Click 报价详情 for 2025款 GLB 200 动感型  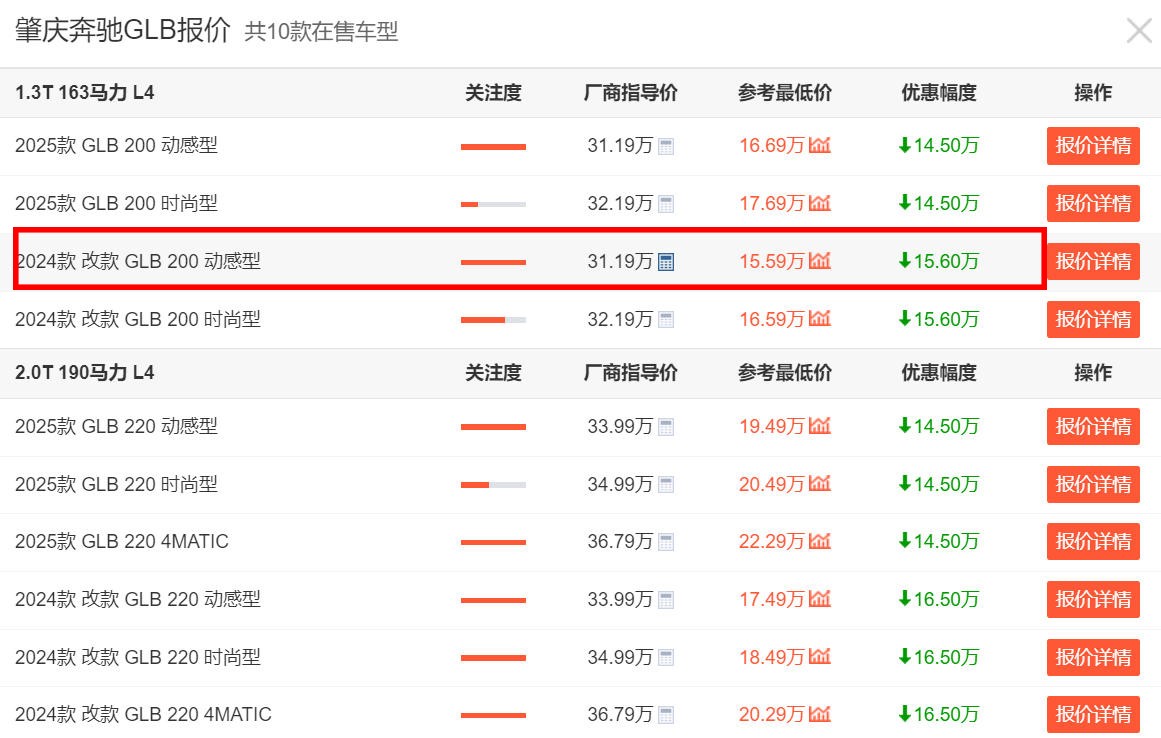[x=1093, y=146]
